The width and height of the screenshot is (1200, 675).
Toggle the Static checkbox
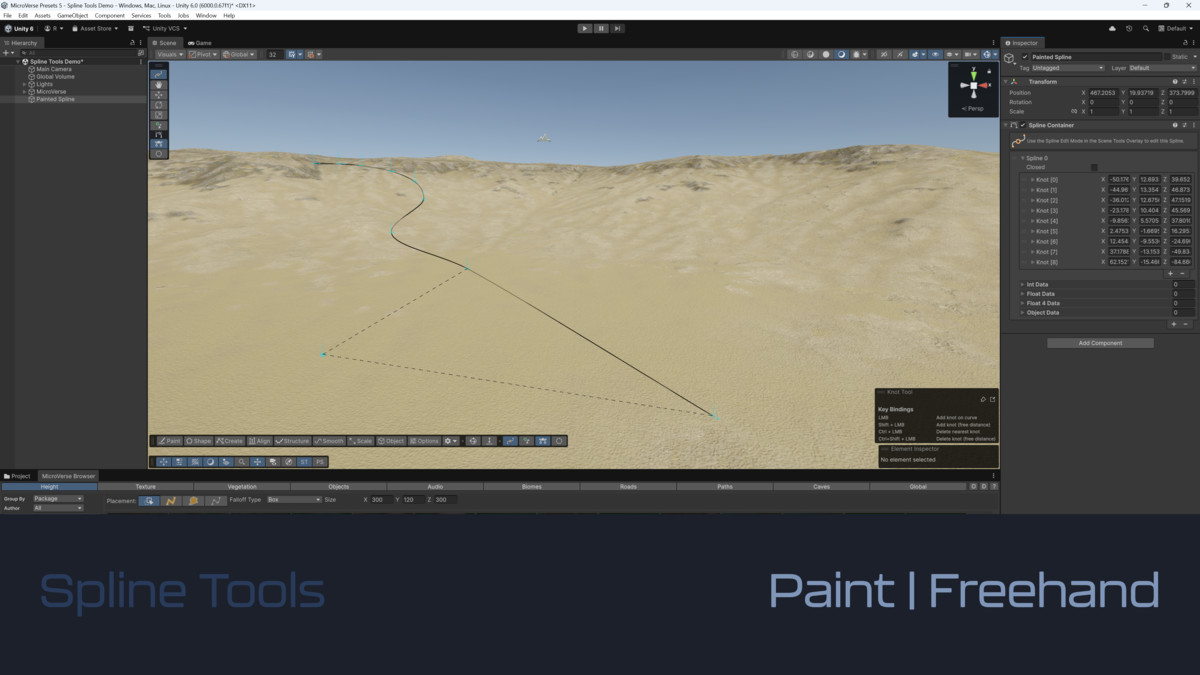pyautogui.click(x=1168, y=57)
